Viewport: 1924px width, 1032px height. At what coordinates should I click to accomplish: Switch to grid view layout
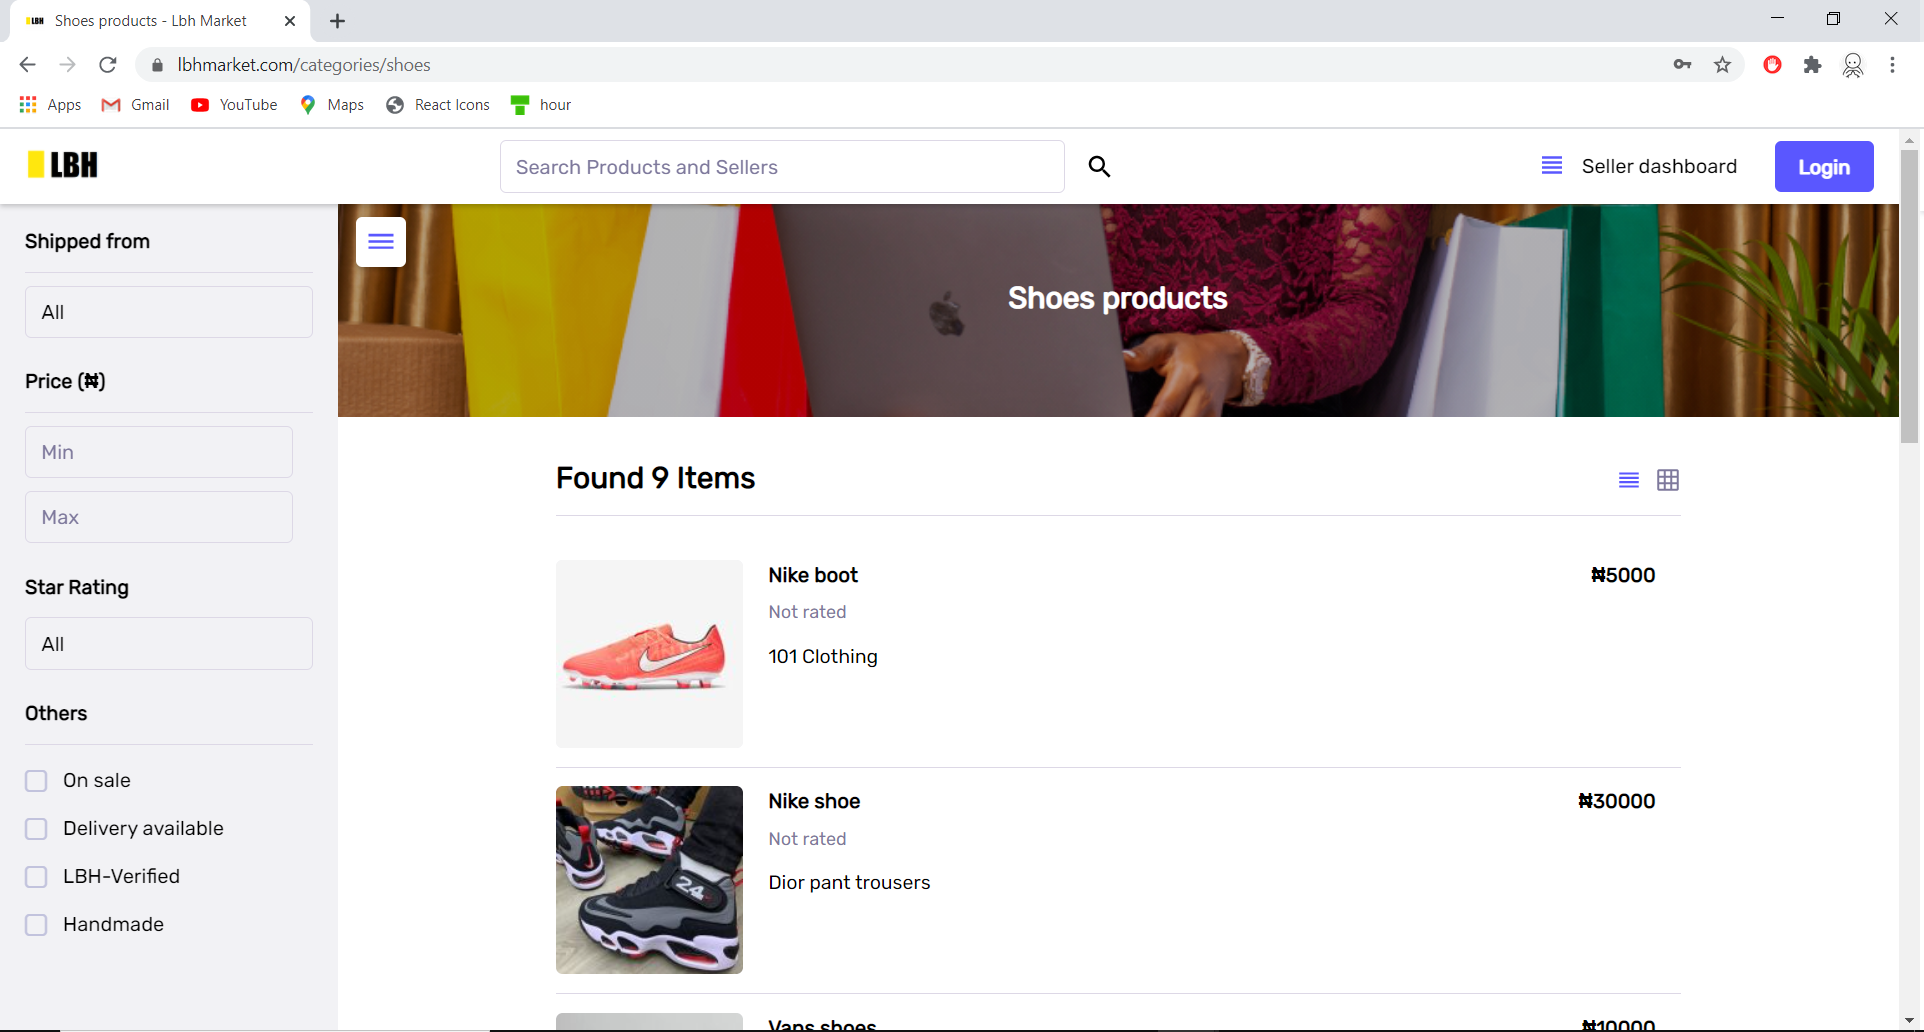point(1668,480)
